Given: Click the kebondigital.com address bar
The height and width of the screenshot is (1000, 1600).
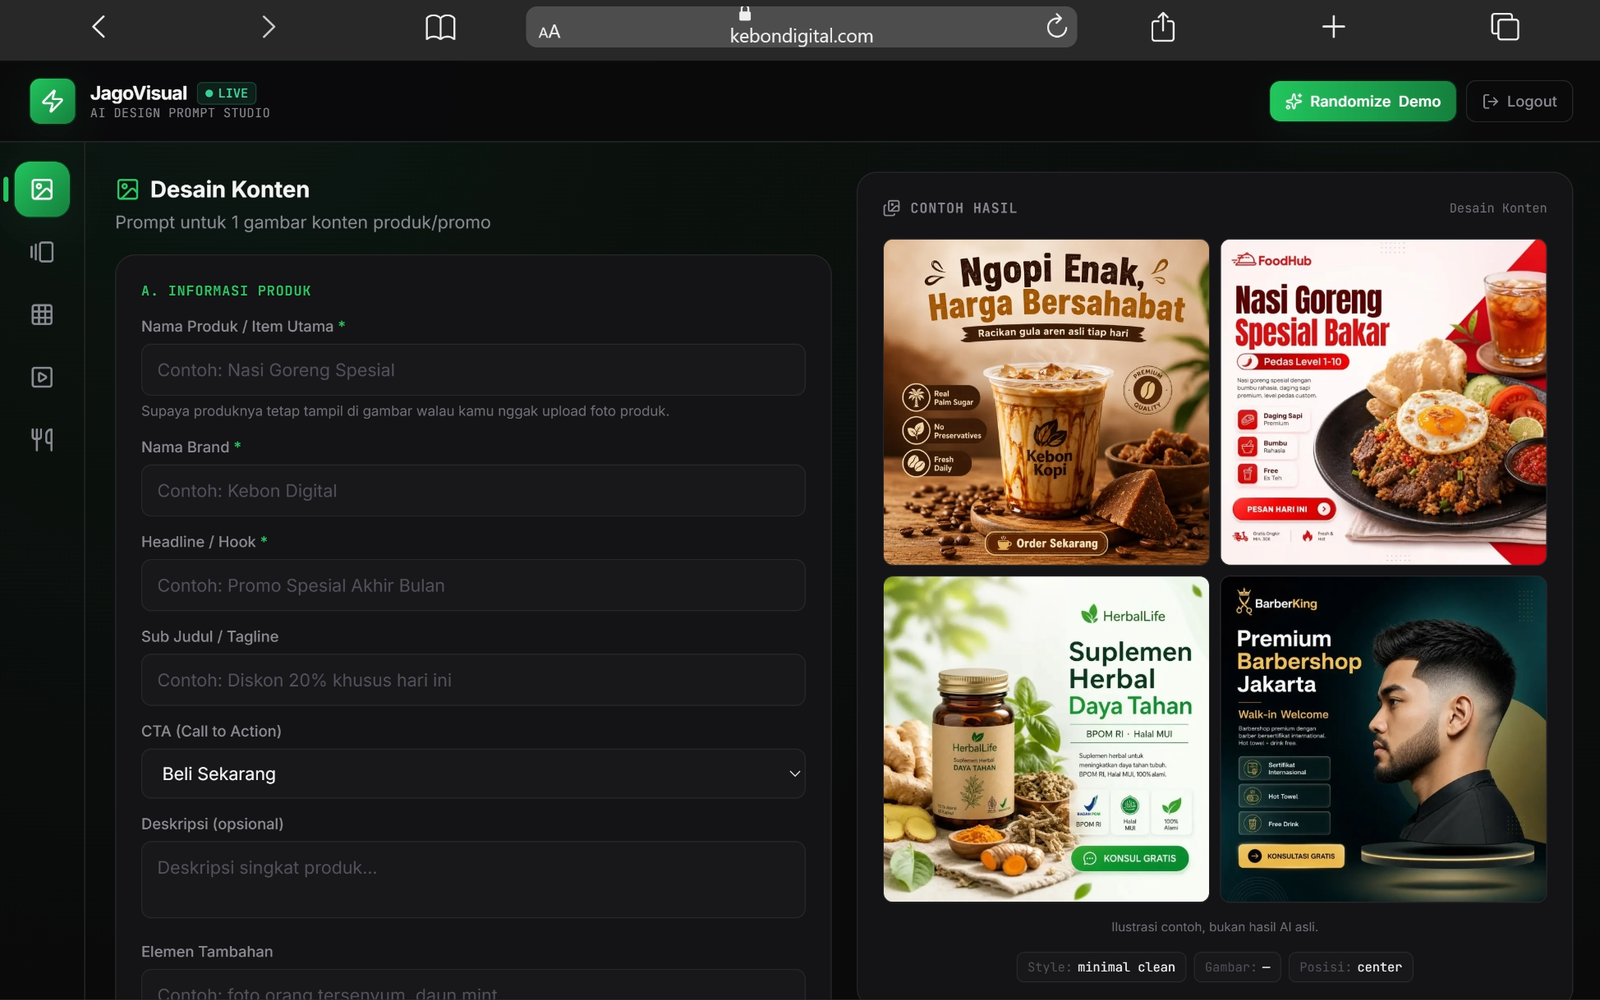Looking at the screenshot, I should click(801, 27).
